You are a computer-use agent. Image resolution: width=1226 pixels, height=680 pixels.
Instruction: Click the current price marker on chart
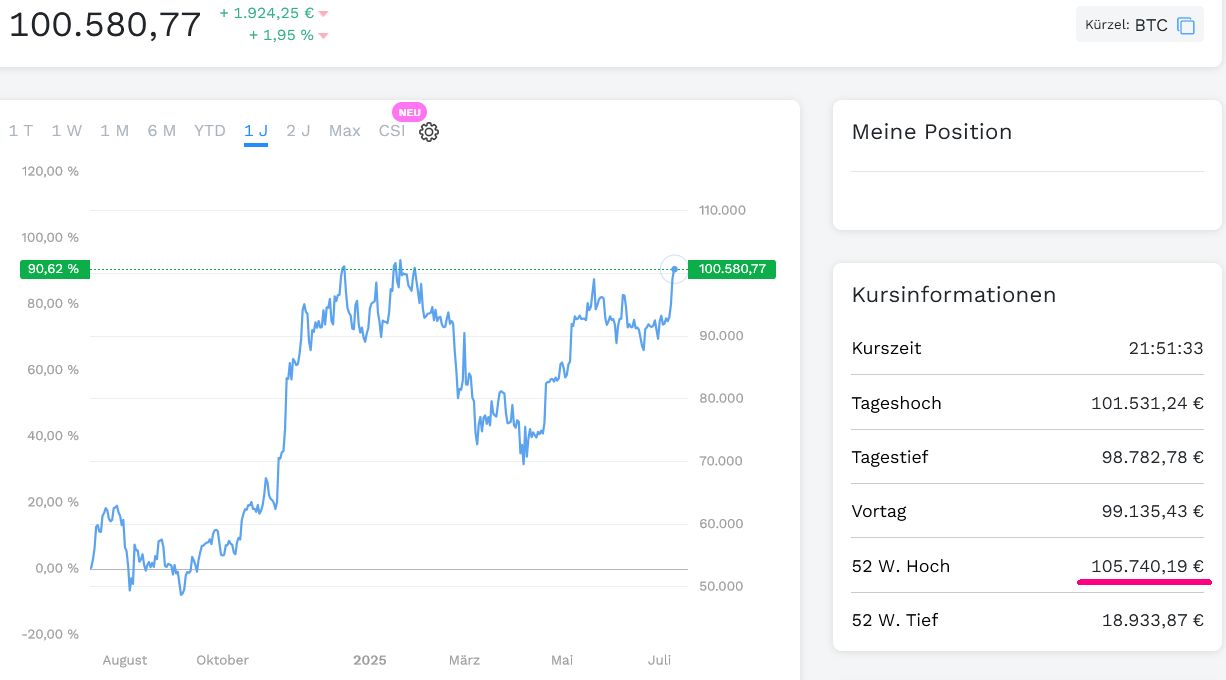click(x=675, y=268)
